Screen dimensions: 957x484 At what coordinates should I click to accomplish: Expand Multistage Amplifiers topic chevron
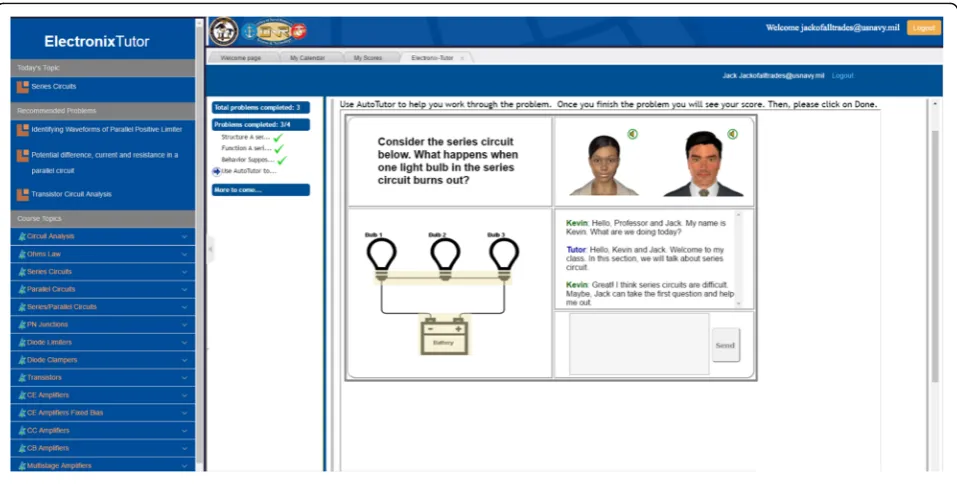click(184, 466)
